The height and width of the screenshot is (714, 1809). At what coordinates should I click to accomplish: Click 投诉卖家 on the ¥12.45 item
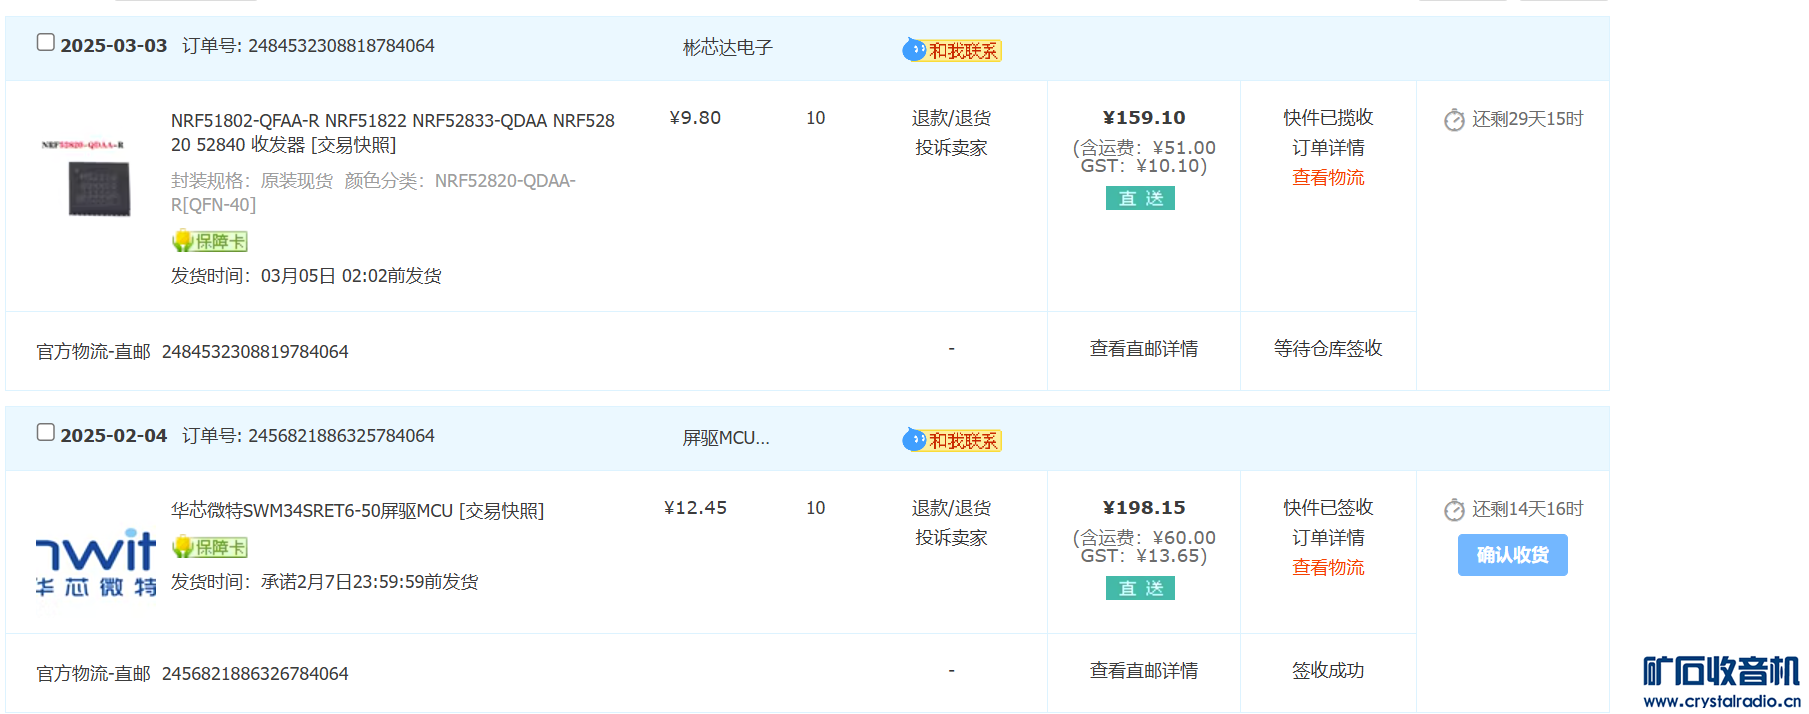point(951,537)
